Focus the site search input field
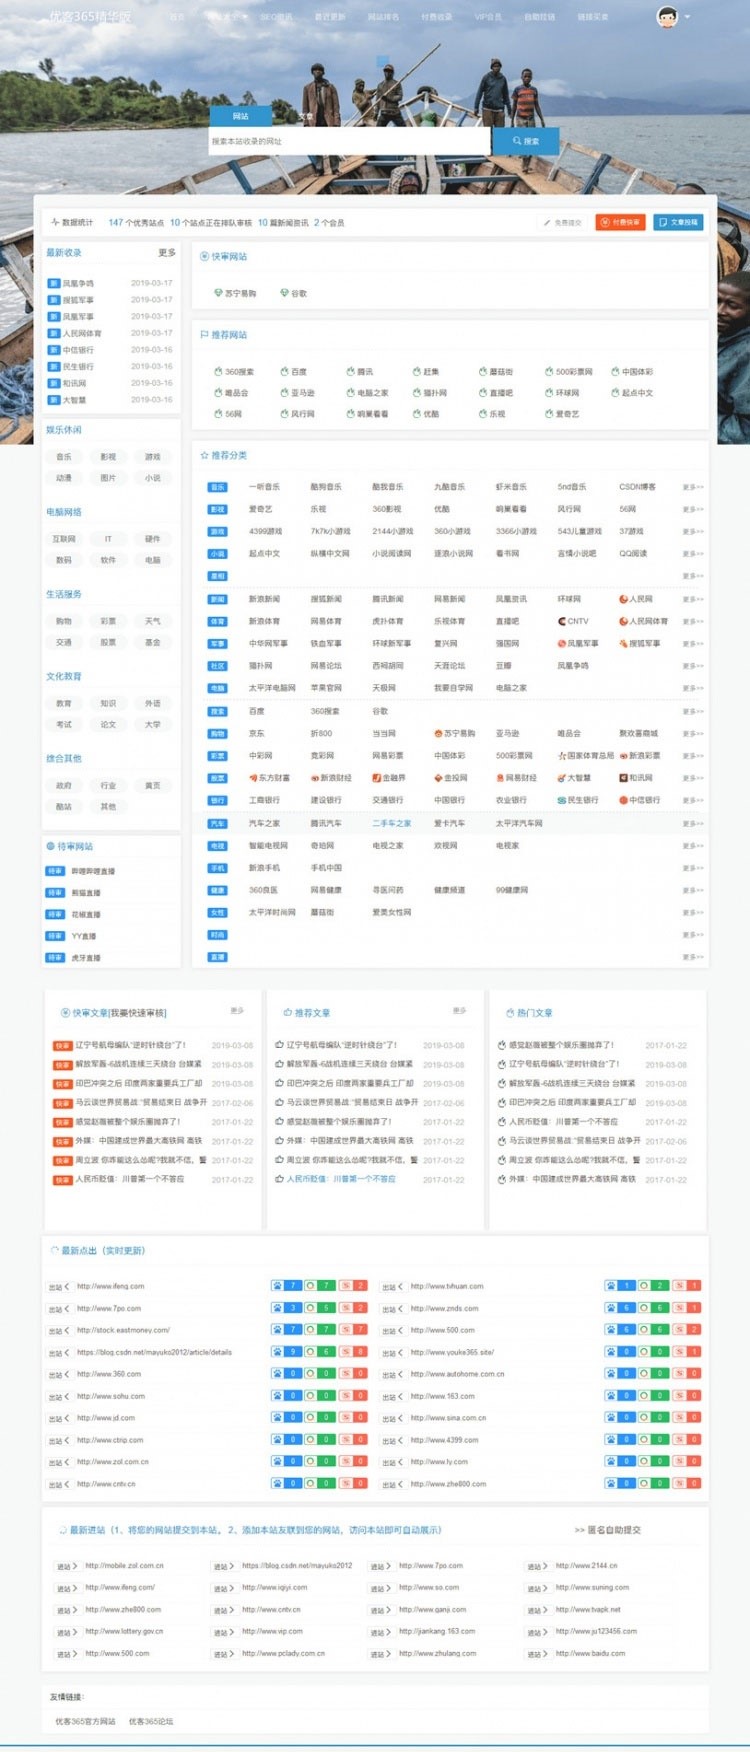750x1752 pixels. click(x=348, y=141)
